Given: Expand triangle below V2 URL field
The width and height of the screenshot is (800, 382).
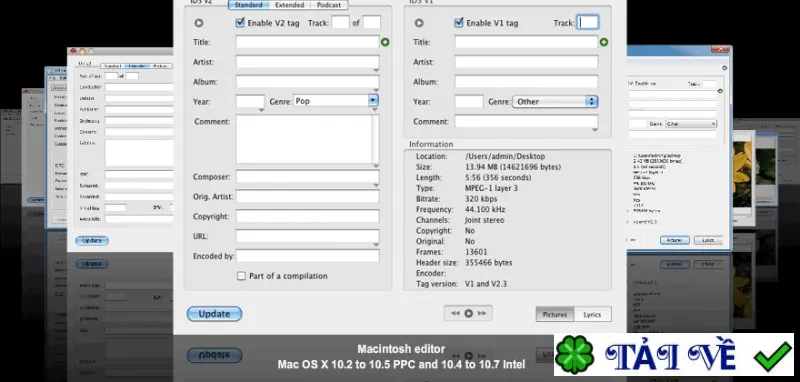Looking at the screenshot, I should coord(376,245).
